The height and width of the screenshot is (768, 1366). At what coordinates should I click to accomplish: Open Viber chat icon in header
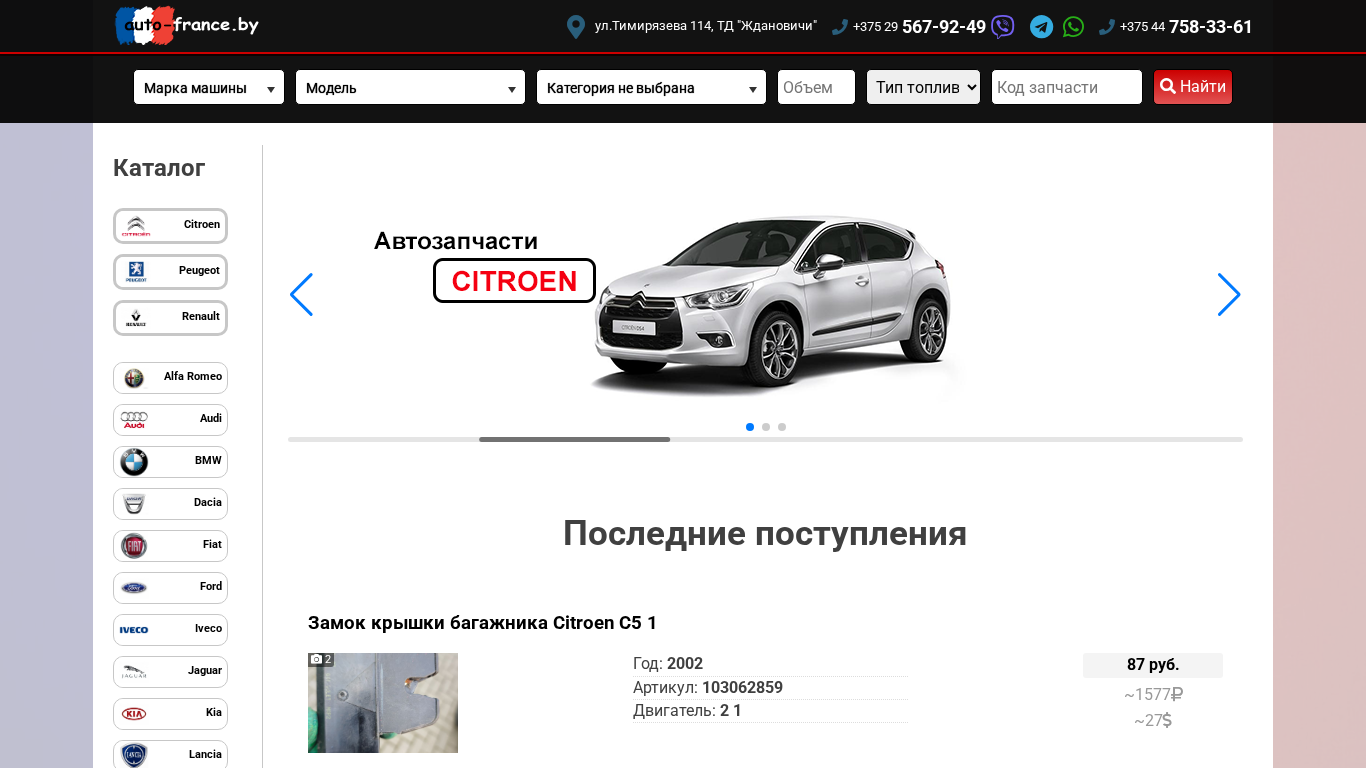[1002, 27]
